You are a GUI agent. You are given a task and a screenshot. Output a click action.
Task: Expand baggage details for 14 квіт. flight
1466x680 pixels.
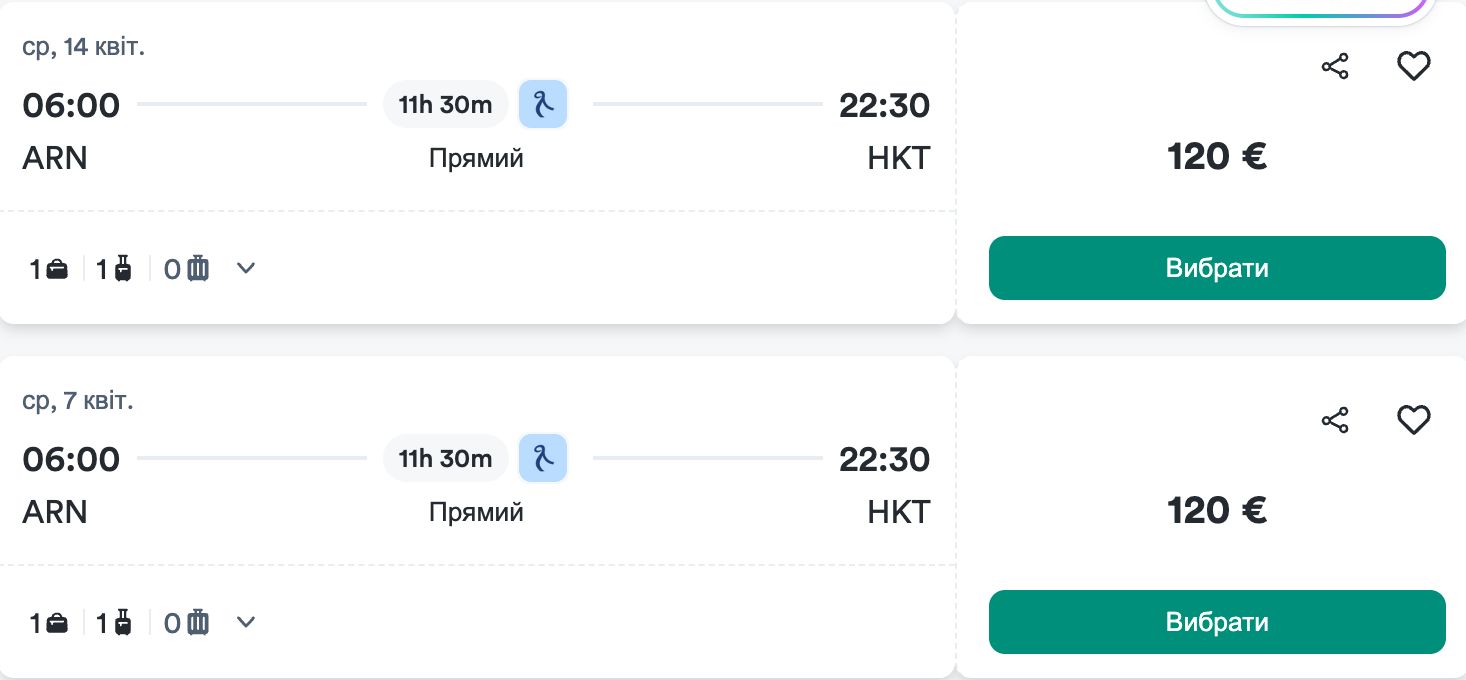(246, 268)
